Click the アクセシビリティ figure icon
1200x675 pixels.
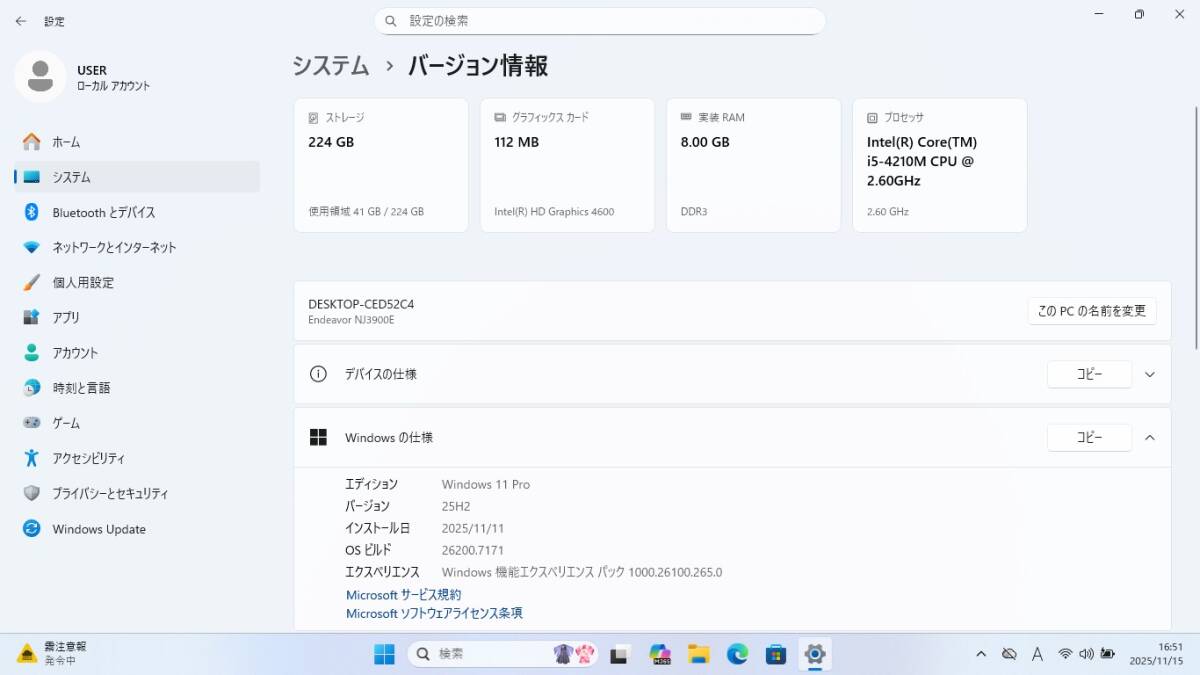tap(32, 458)
